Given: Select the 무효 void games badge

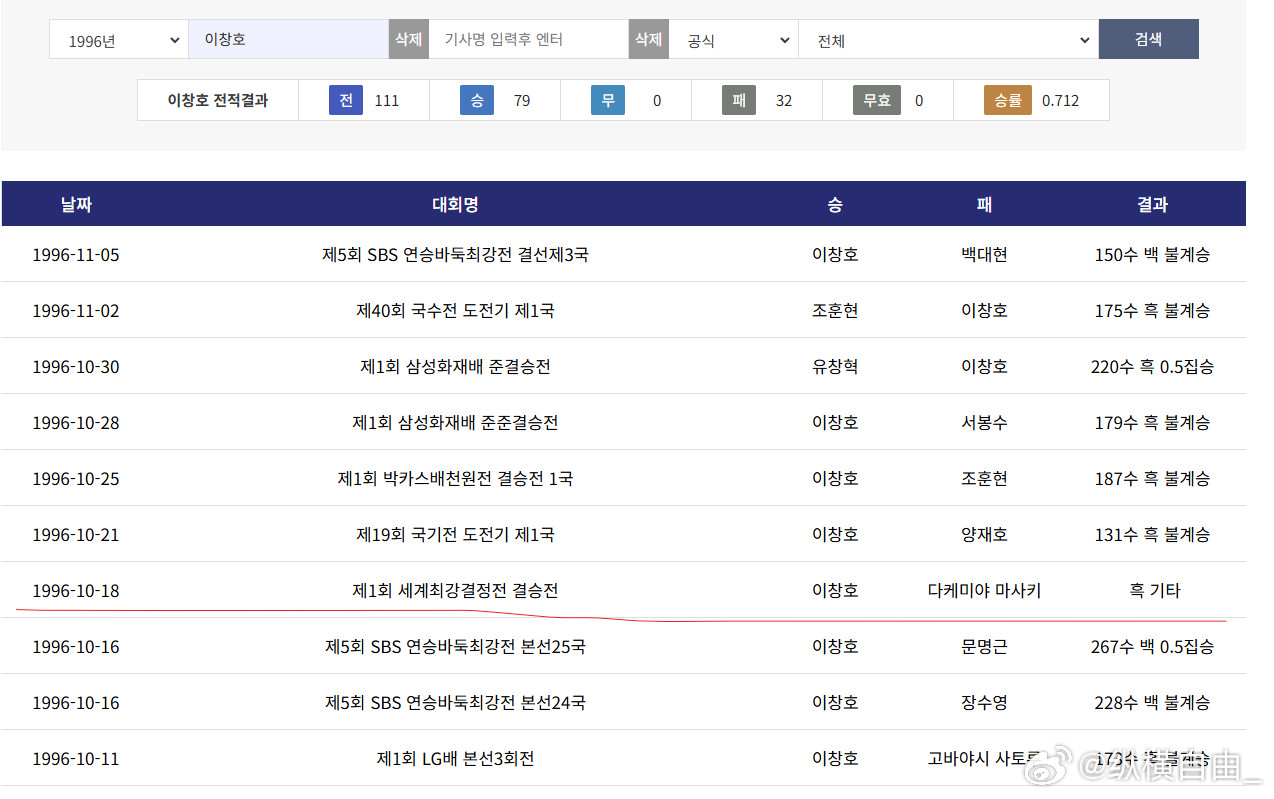Looking at the screenshot, I should click(877, 100).
